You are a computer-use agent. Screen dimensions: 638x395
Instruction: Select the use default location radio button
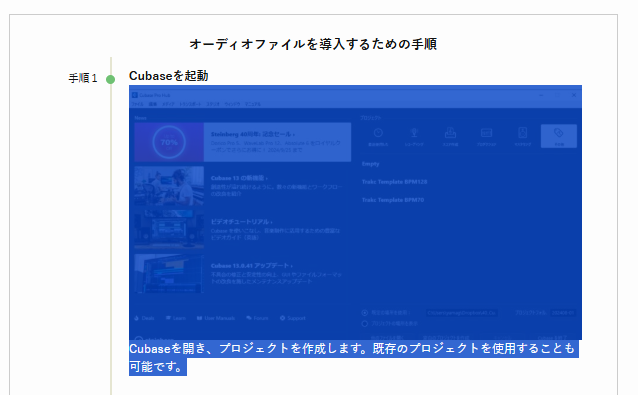click(x=365, y=313)
